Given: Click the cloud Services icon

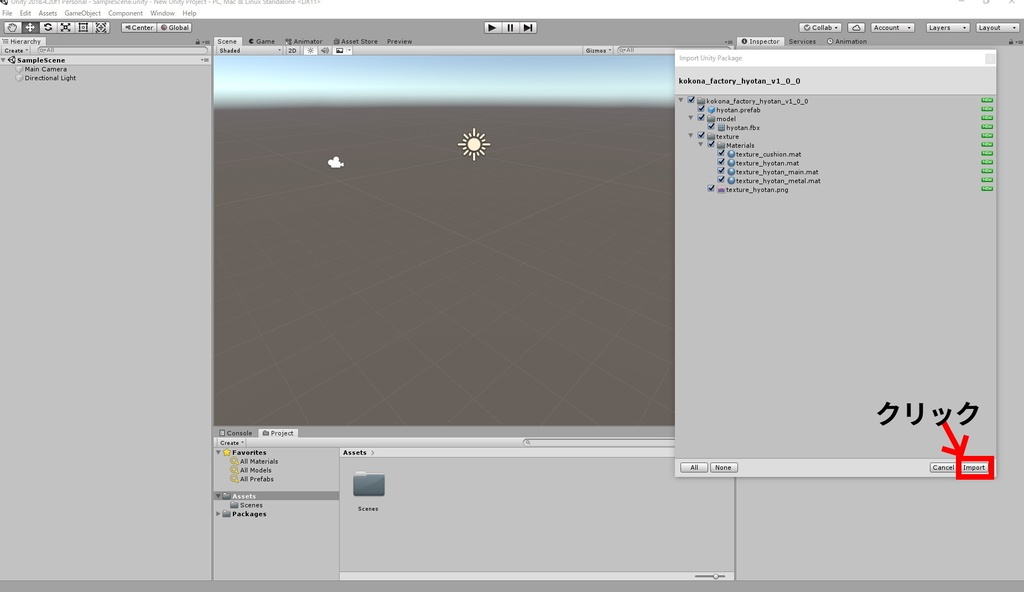Looking at the screenshot, I should pos(856,27).
